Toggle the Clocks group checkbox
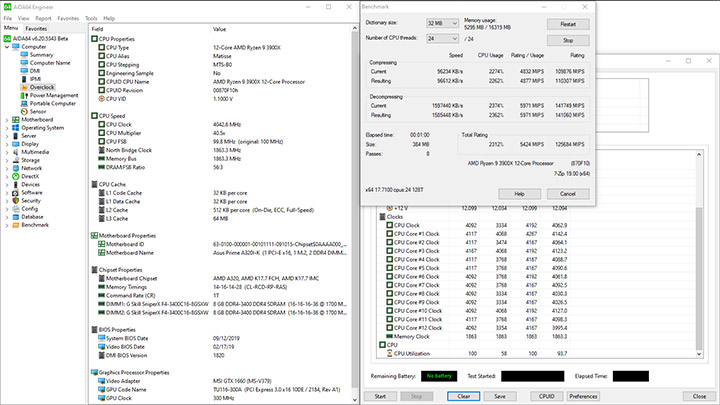 382,217
